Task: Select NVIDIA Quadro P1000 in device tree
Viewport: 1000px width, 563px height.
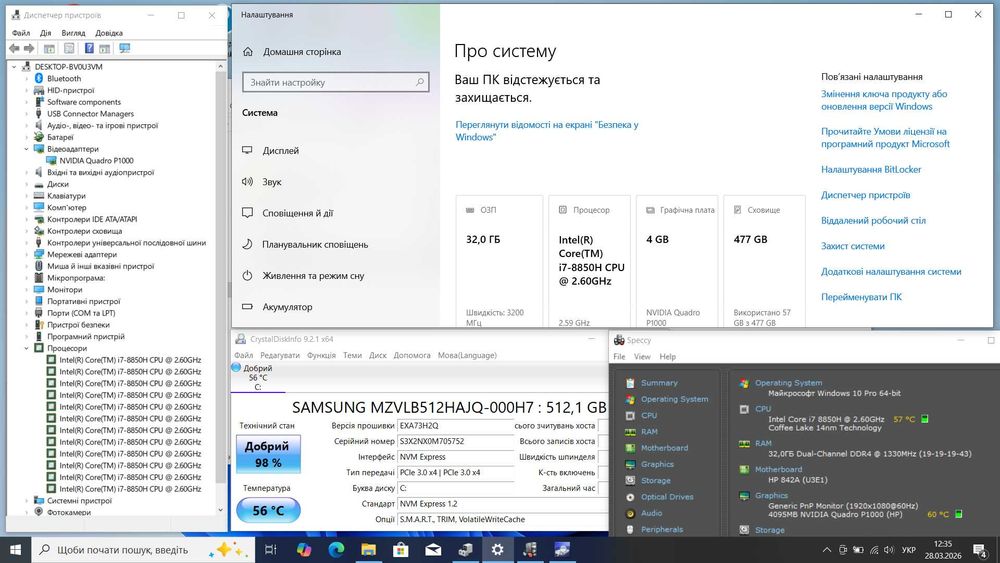Action: tap(96, 161)
